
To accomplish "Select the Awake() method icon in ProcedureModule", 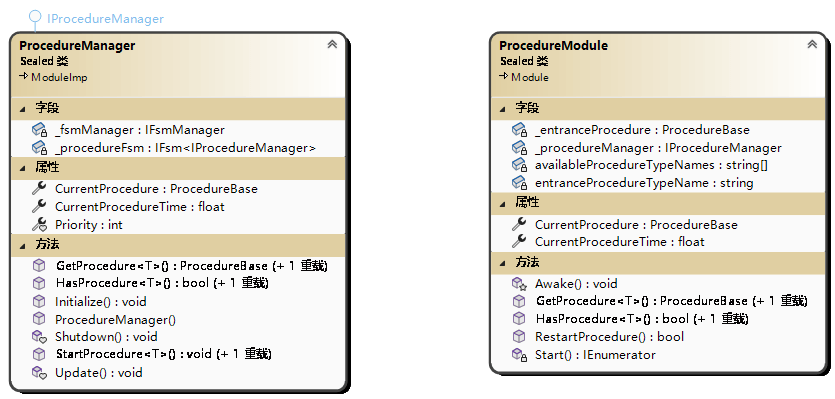I will pos(519,284).
